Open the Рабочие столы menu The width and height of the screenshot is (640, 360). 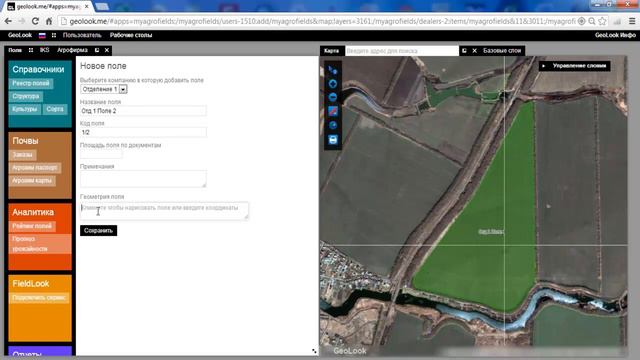pyautogui.click(x=131, y=36)
